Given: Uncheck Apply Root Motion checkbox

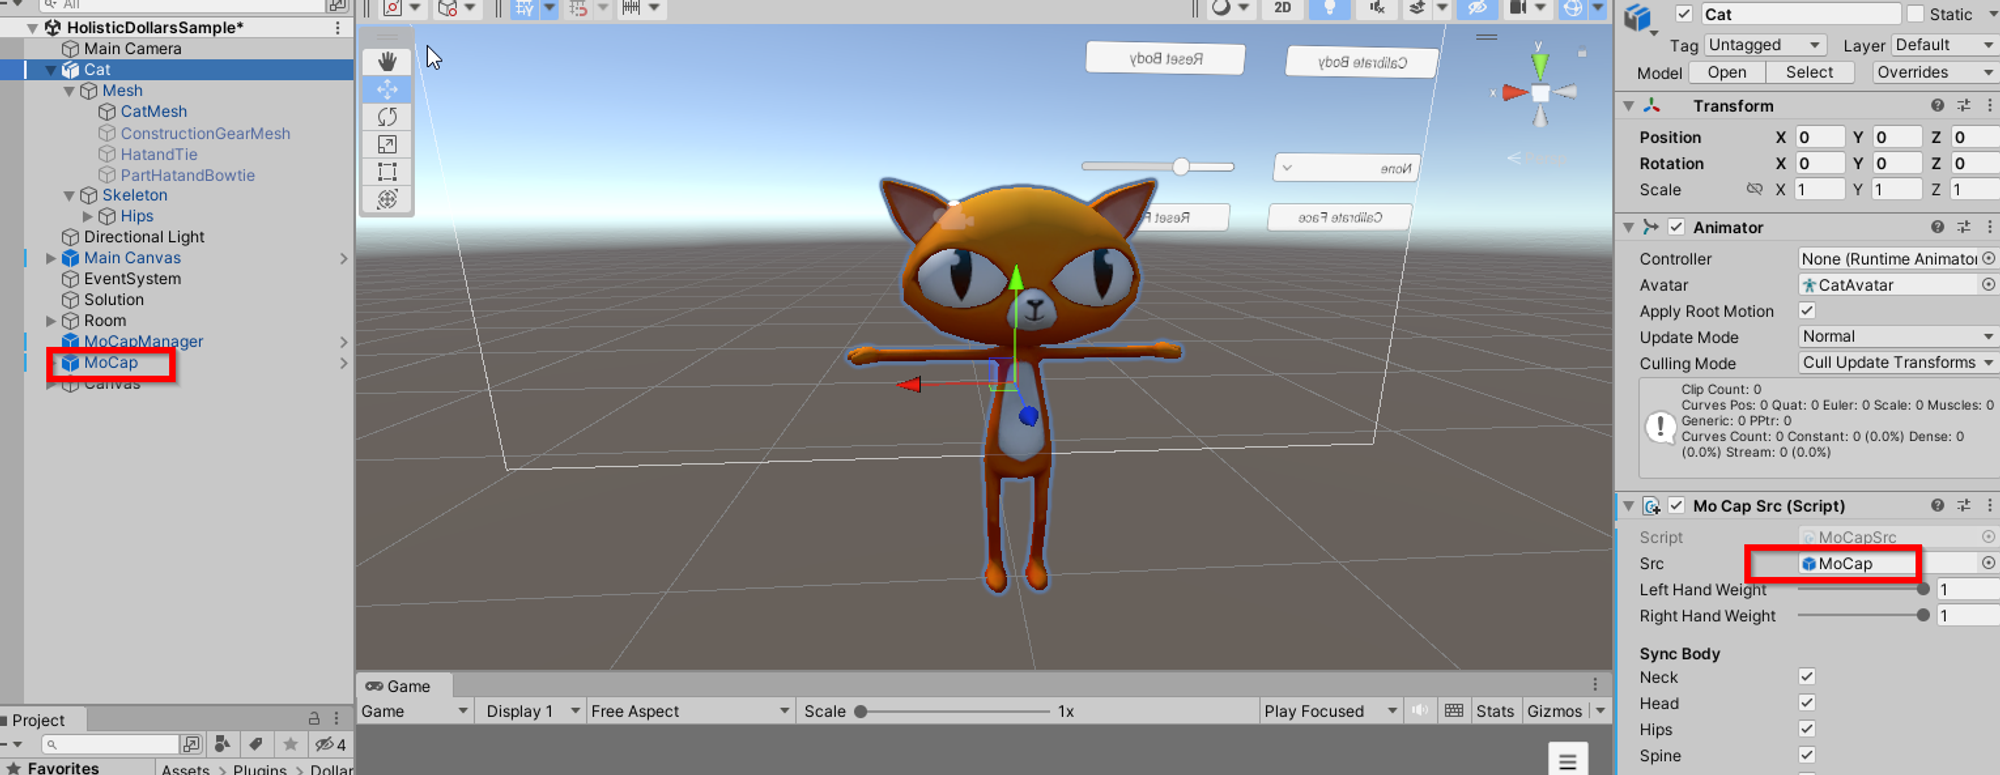Looking at the screenshot, I should [x=1806, y=311].
